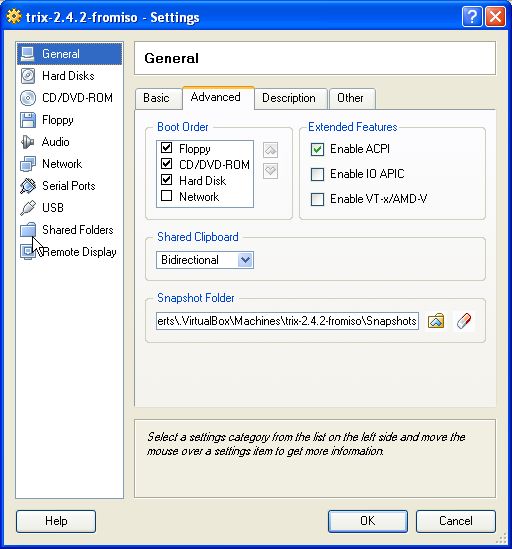Open CD/DVD-ROM settings label
Viewport: 512px width, 549px height.
click(x=77, y=98)
